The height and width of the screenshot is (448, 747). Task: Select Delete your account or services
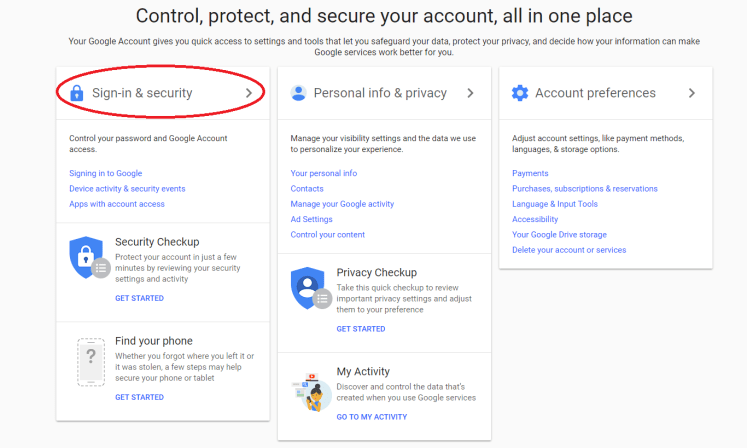coord(569,250)
